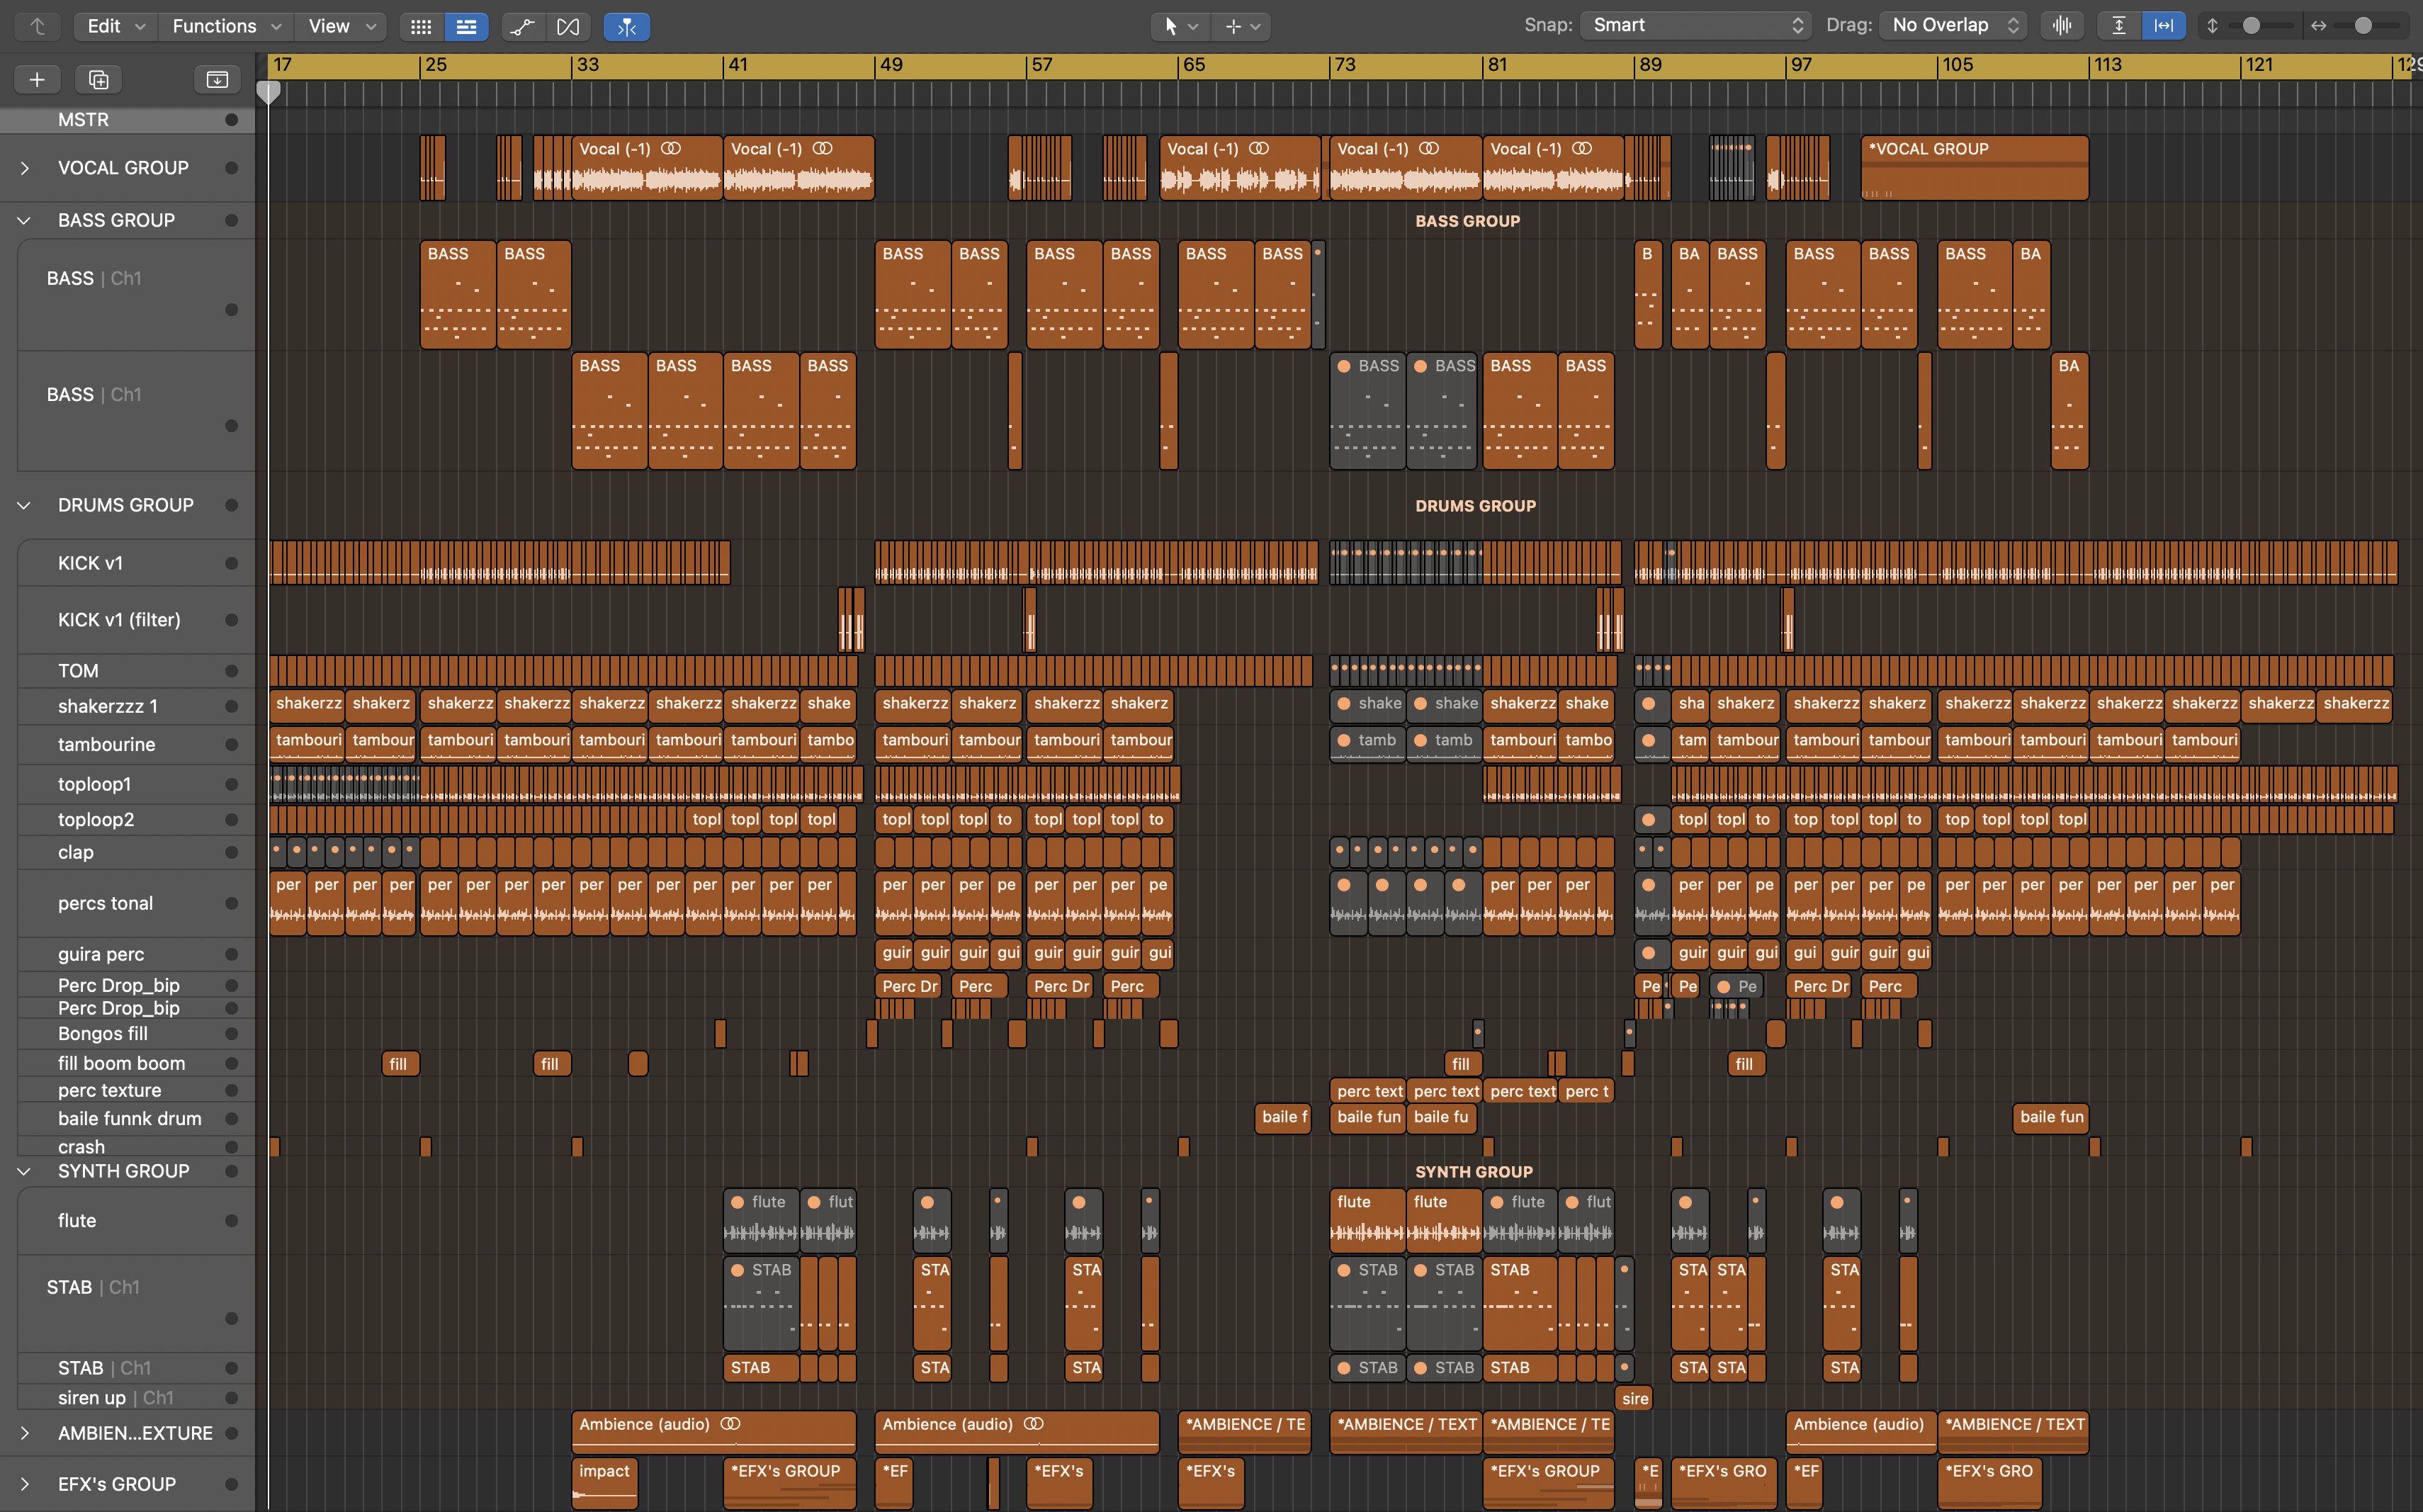Toggle shakerzzz 1 track on/off dot
The width and height of the screenshot is (2423, 1512).
(231, 706)
